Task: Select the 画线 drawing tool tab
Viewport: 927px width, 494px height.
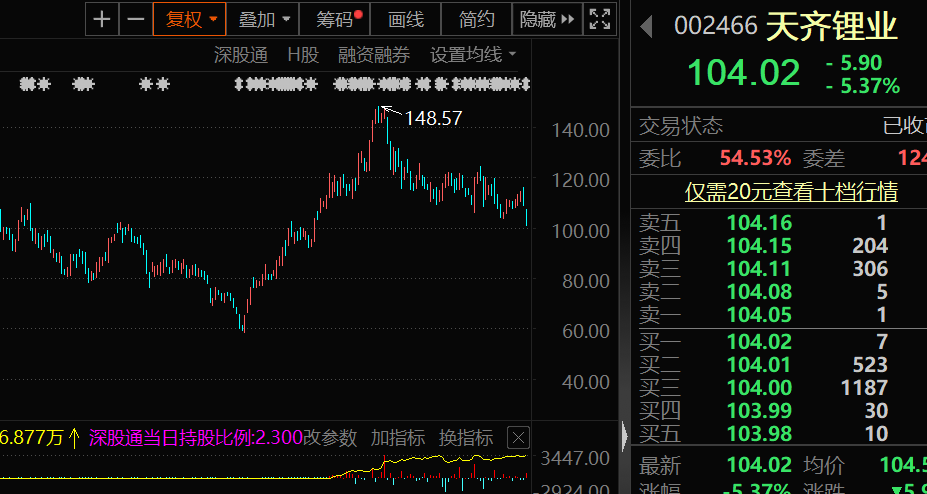Action: tap(406, 18)
